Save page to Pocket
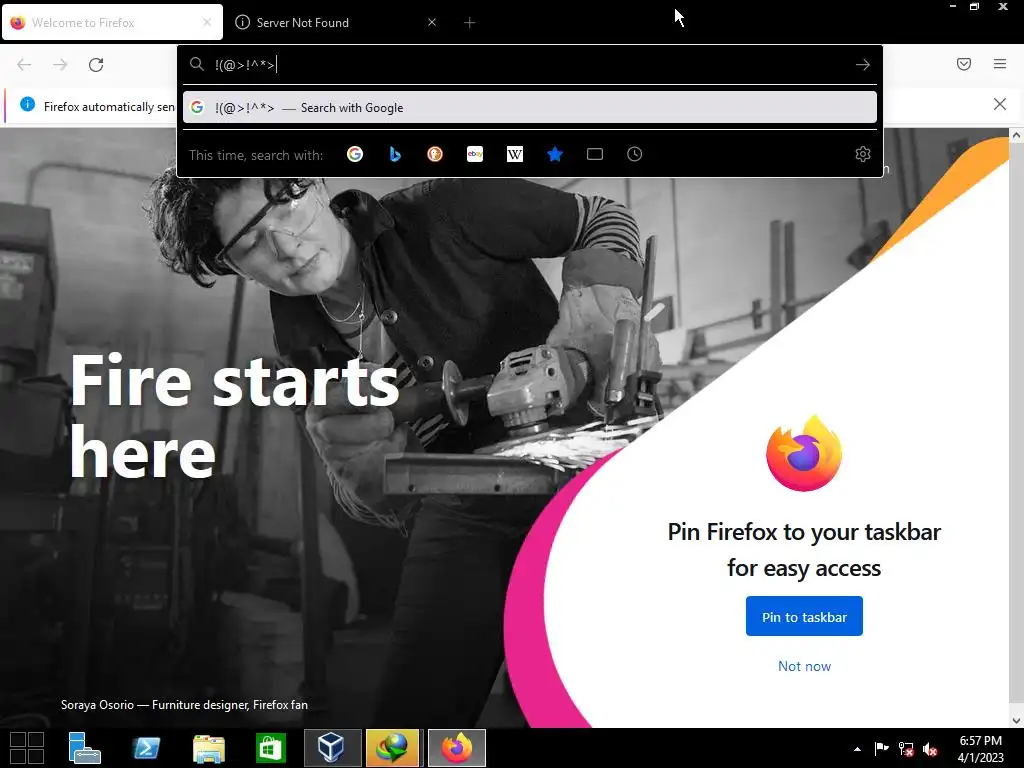Viewport: 1024px width, 768px height. click(963, 64)
